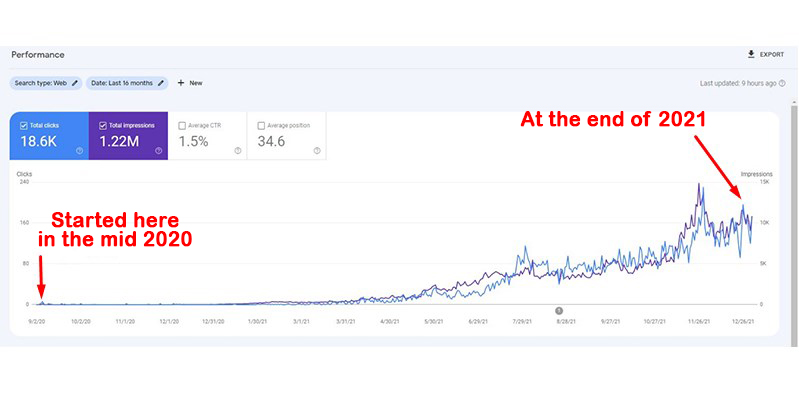This screenshot has width=799, height=398.
Task: Click the New filter button
Action: coord(190,83)
